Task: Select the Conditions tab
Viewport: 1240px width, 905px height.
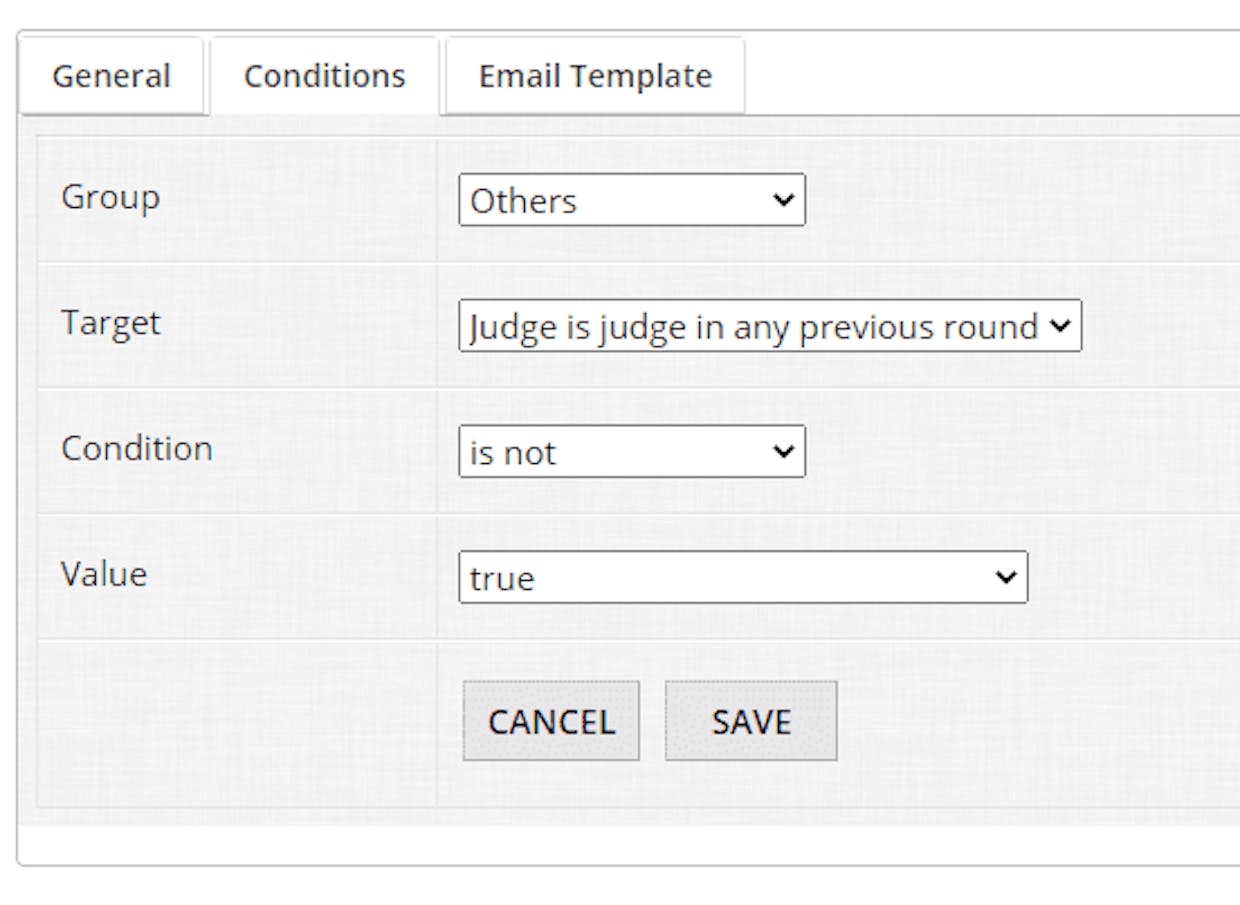Action: [325, 76]
